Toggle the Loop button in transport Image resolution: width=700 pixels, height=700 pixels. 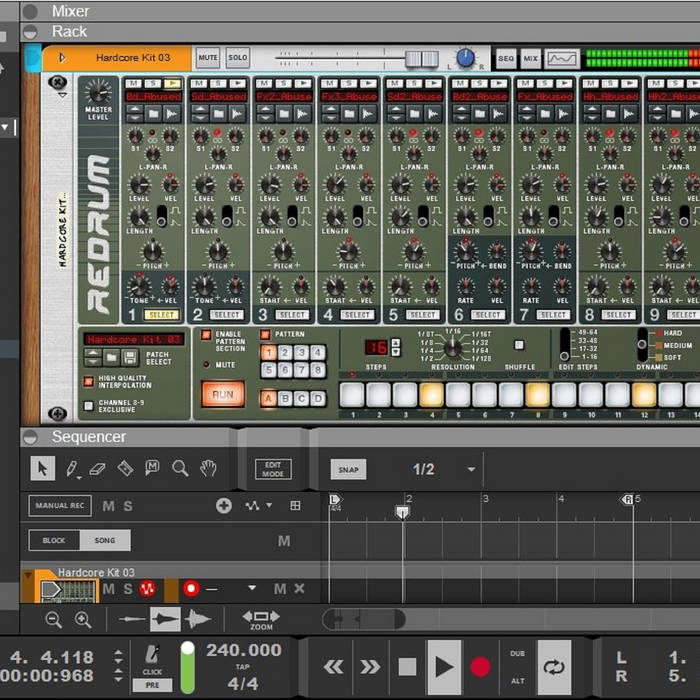[x=553, y=667]
